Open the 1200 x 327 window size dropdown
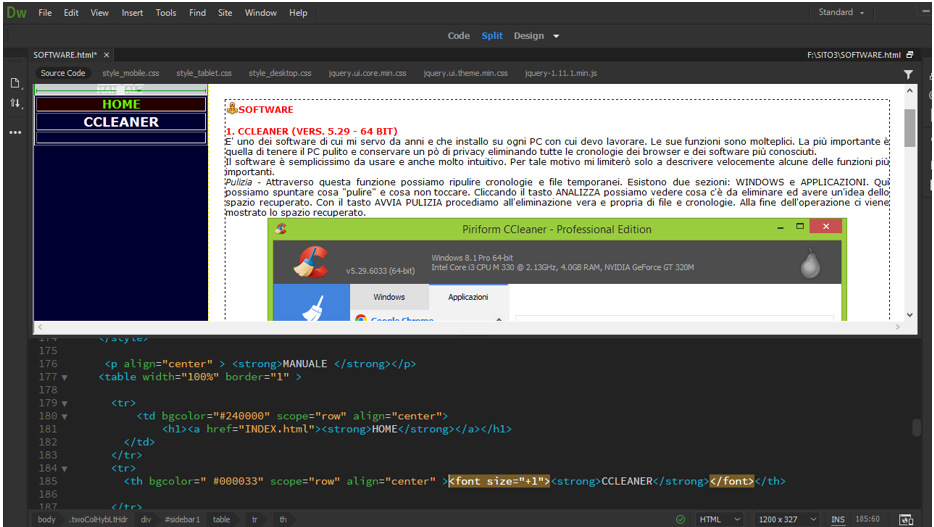Image resolution: width=934 pixels, height=527 pixels. [786, 519]
